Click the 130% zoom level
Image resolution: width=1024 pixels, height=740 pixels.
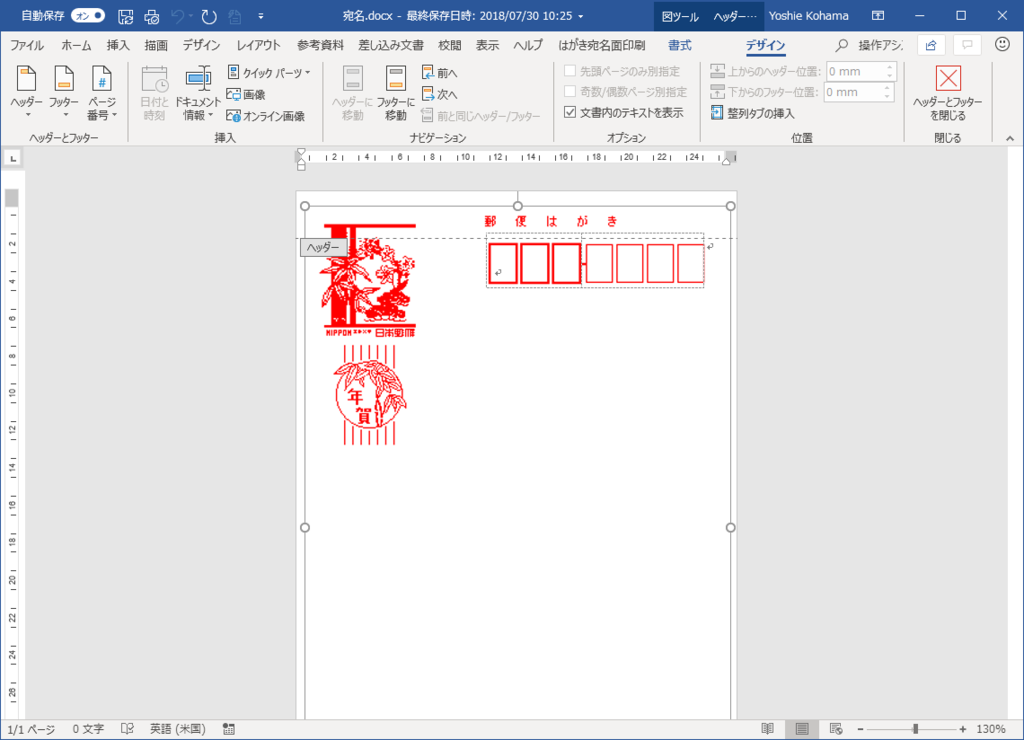tap(991, 729)
